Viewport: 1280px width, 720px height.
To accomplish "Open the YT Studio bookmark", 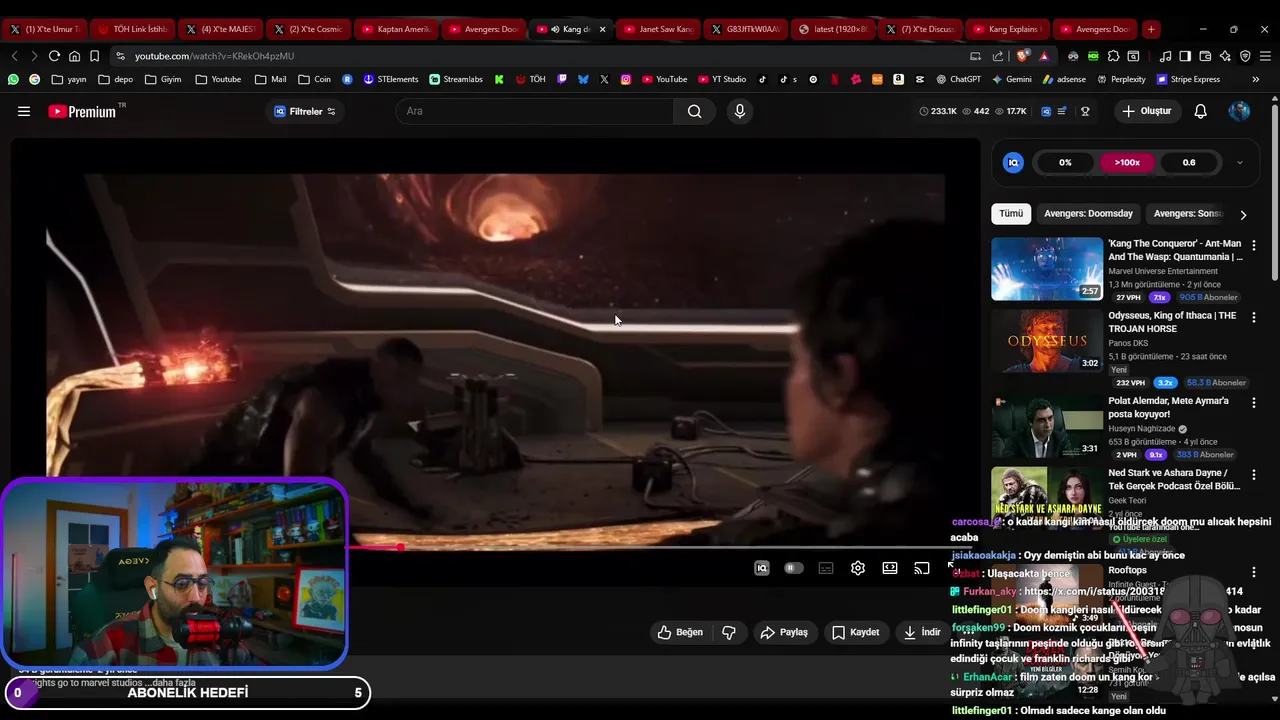I will [x=720, y=79].
